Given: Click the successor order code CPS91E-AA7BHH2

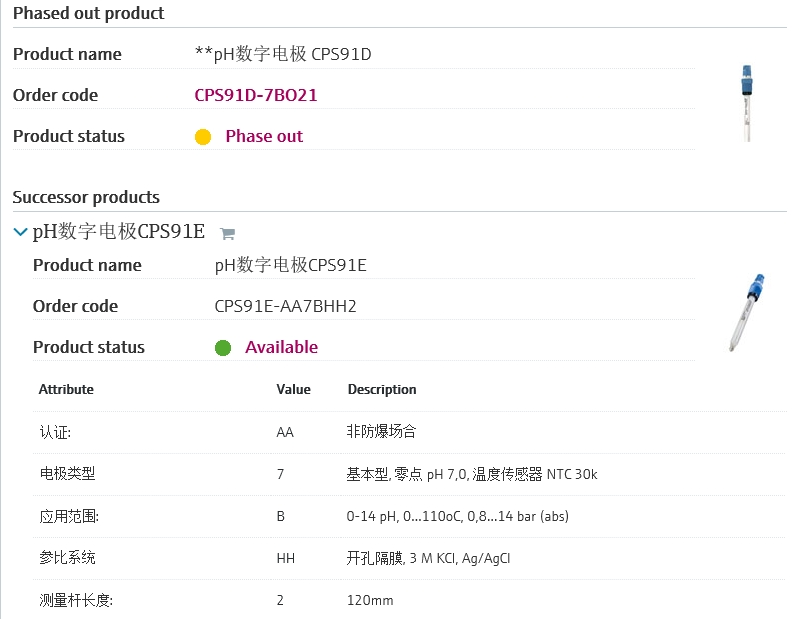Looking at the screenshot, I should point(285,306).
